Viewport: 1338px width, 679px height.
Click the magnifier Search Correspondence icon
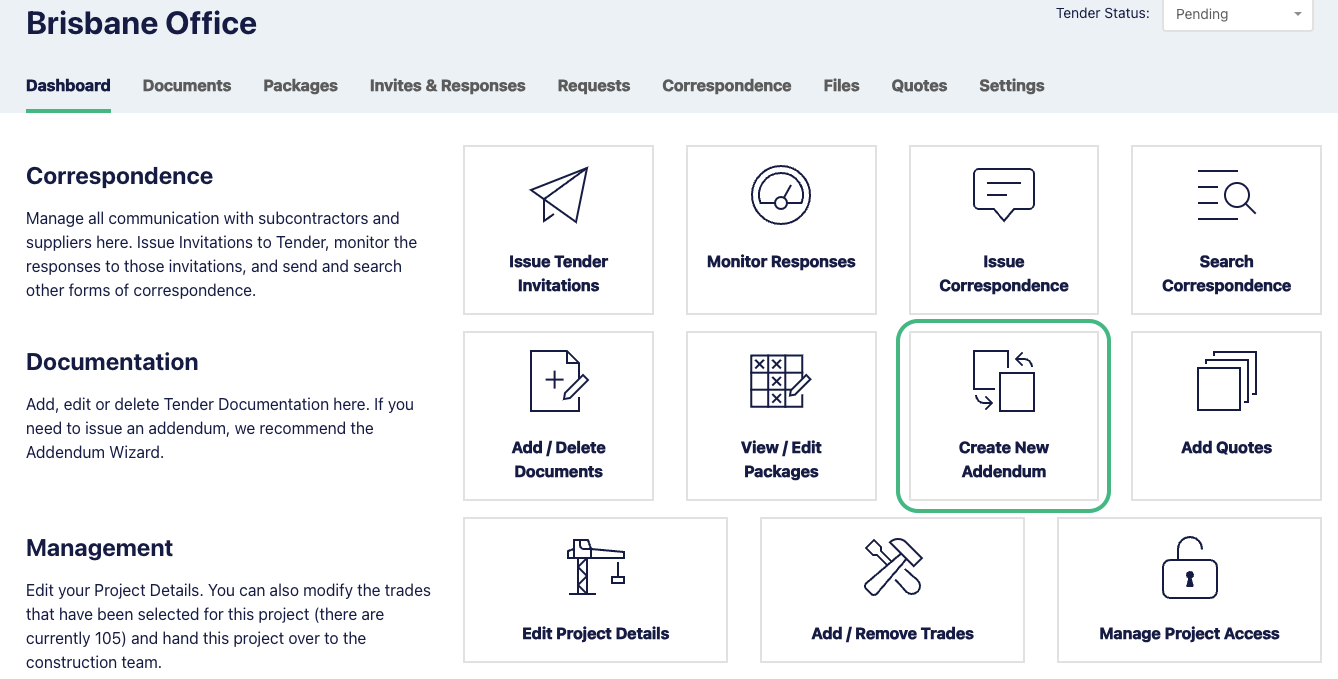[x=1226, y=194]
